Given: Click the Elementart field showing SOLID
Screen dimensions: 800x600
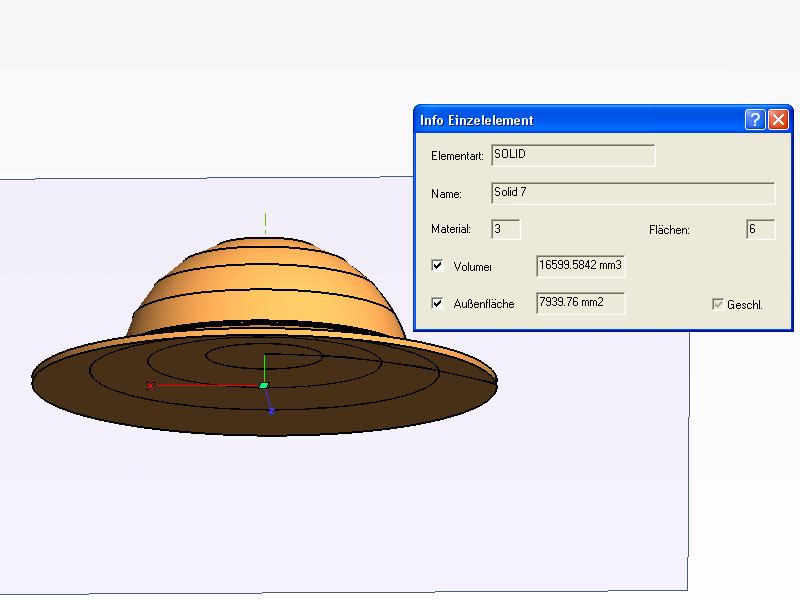Looking at the screenshot, I should (573, 155).
